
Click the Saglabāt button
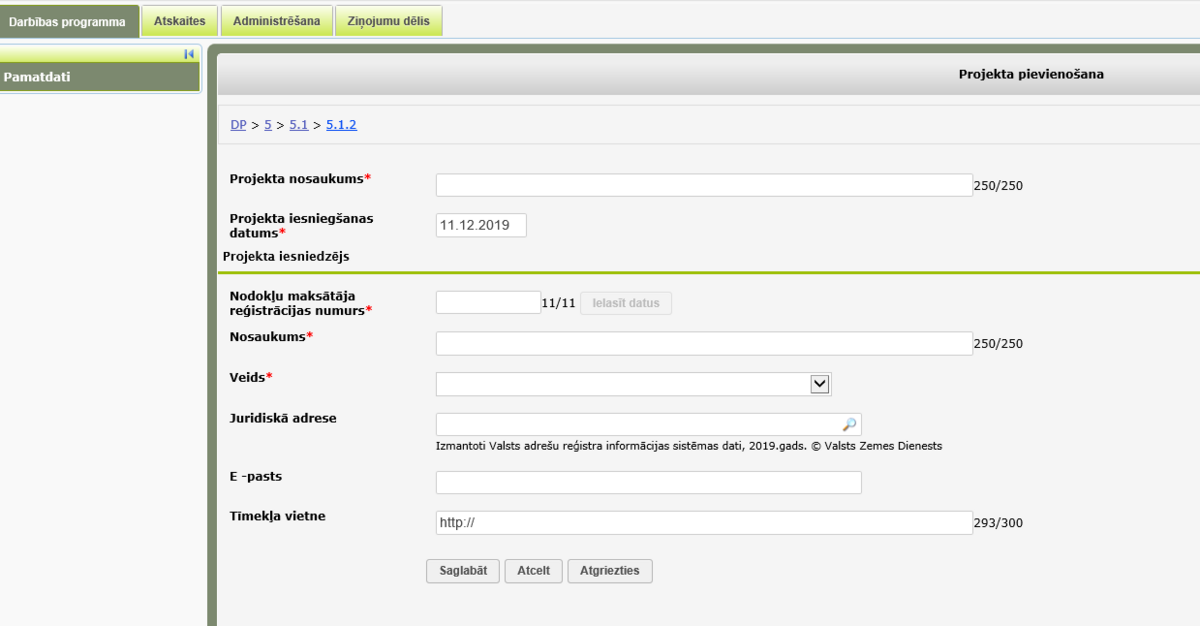point(463,571)
